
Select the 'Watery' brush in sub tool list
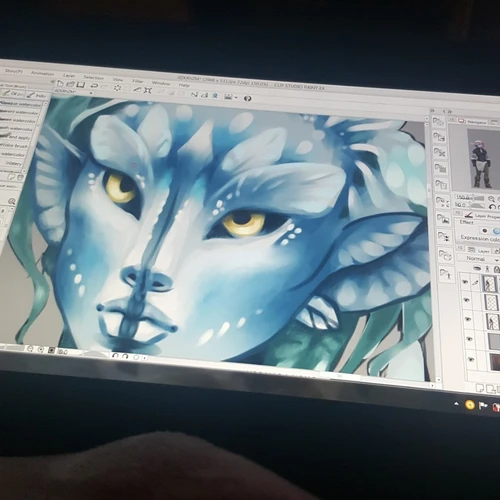[x=12, y=163]
